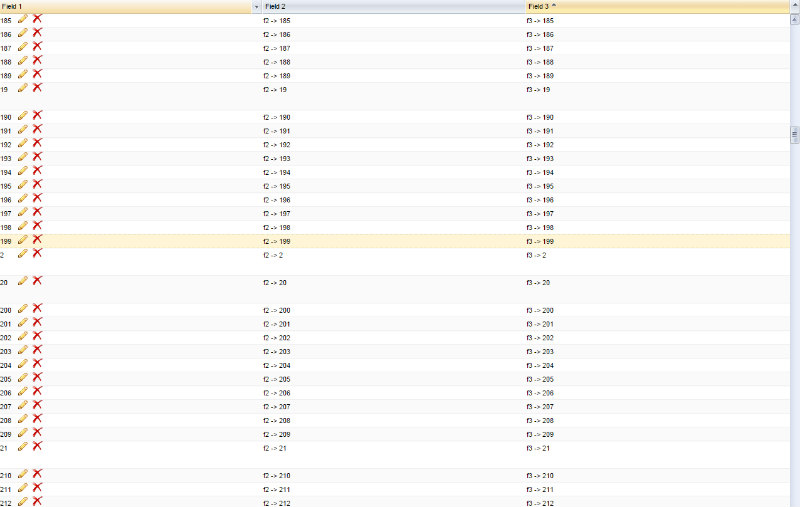Delete row 197 using the red X icon

click(x=37, y=212)
